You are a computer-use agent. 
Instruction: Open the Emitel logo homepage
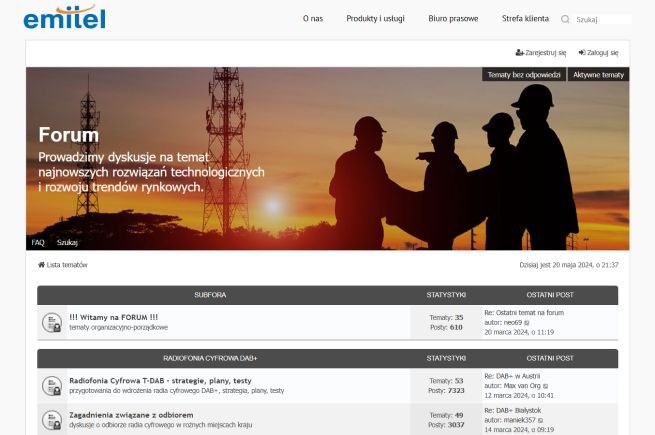(x=64, y=18)
